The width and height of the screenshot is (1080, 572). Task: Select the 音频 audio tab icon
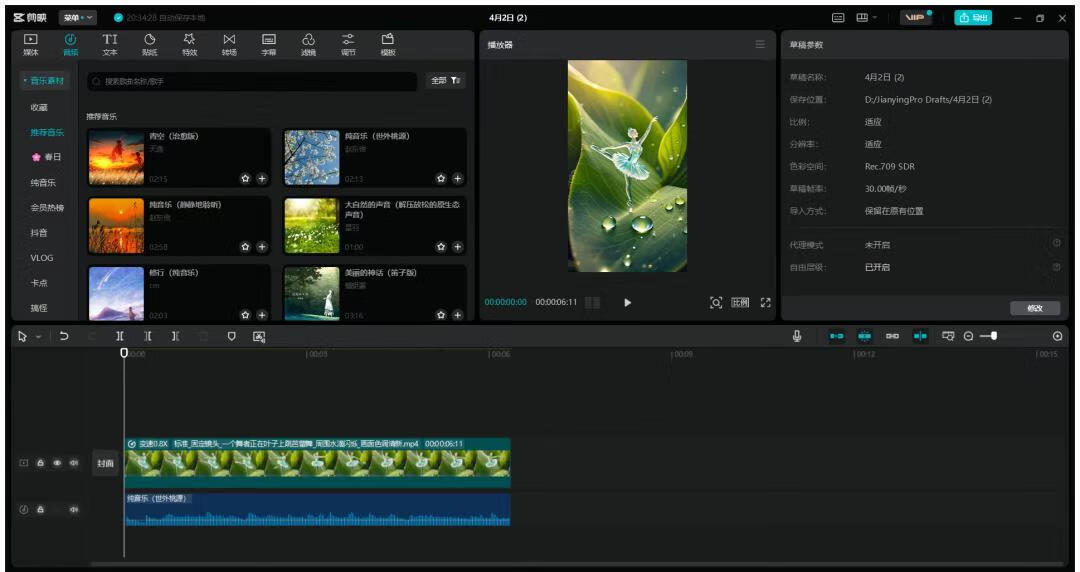pyautogui.click(x=70, y=44)
